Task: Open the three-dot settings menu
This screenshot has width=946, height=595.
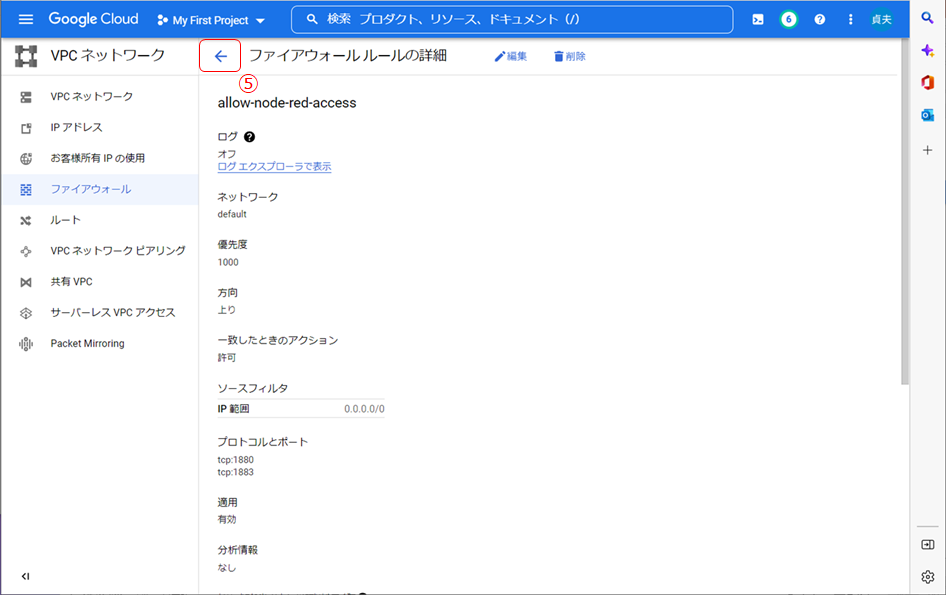Action: click(851, 20)
